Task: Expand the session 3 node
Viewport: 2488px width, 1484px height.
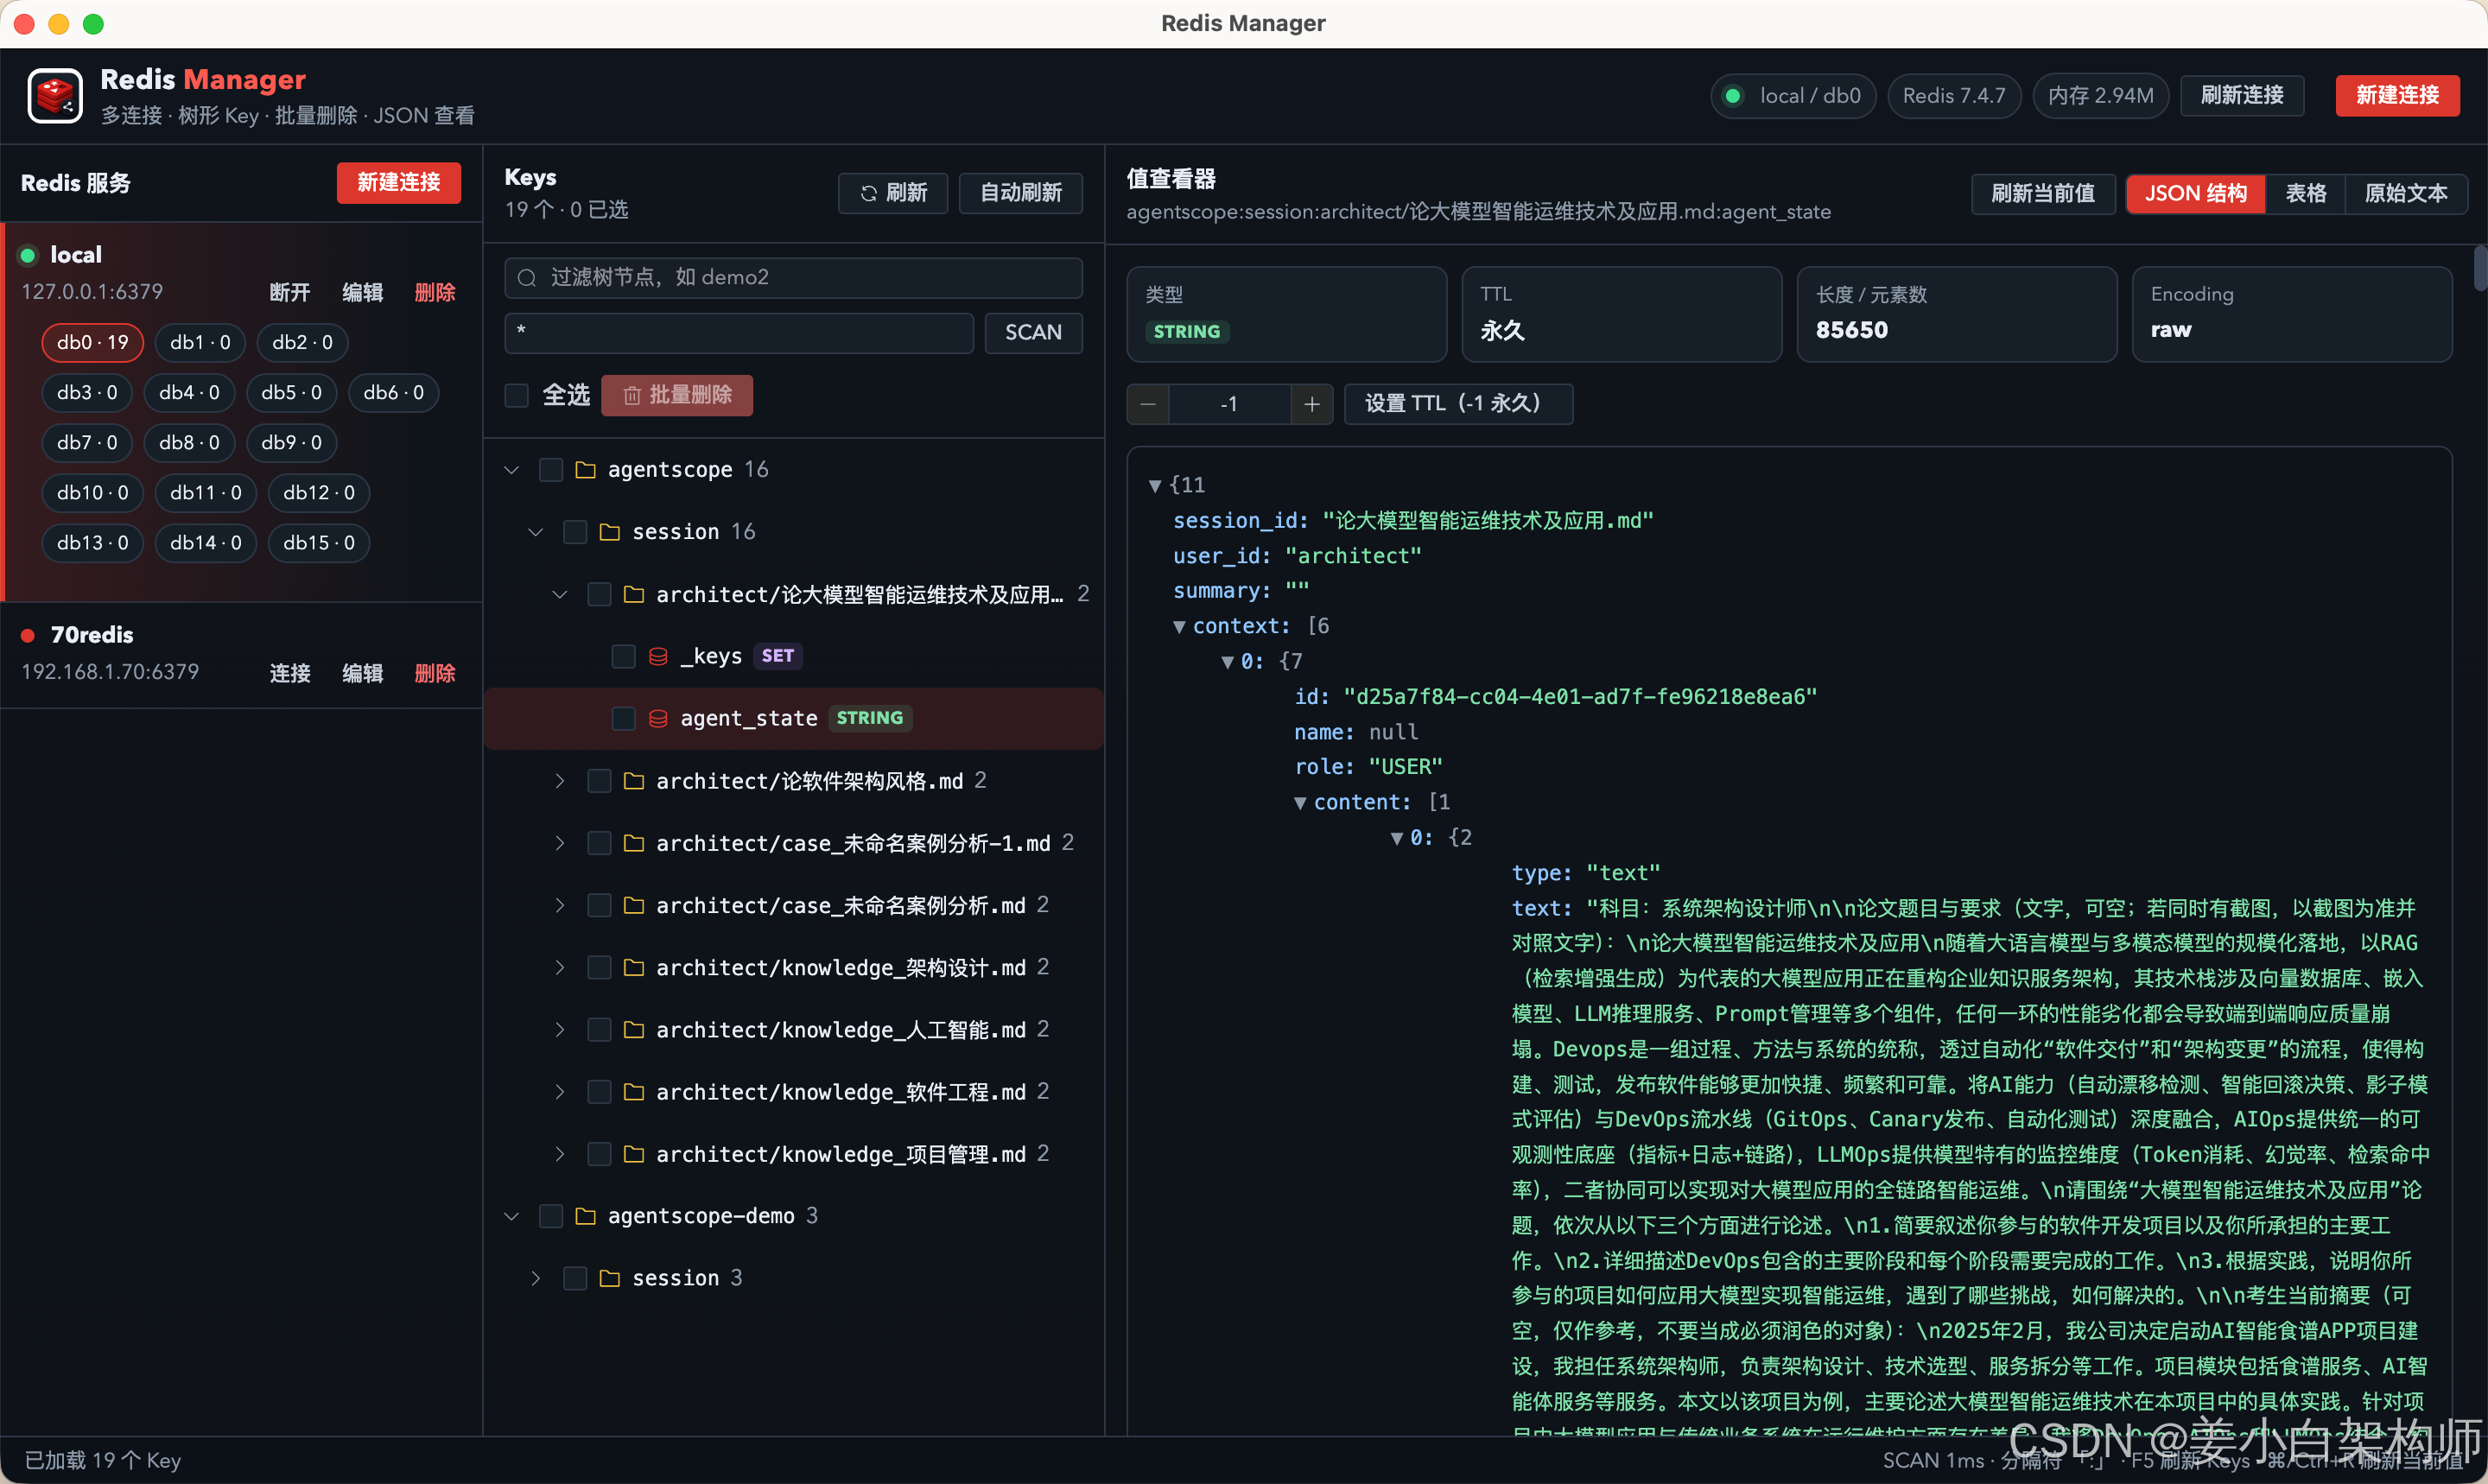Action: [536, 1278]
